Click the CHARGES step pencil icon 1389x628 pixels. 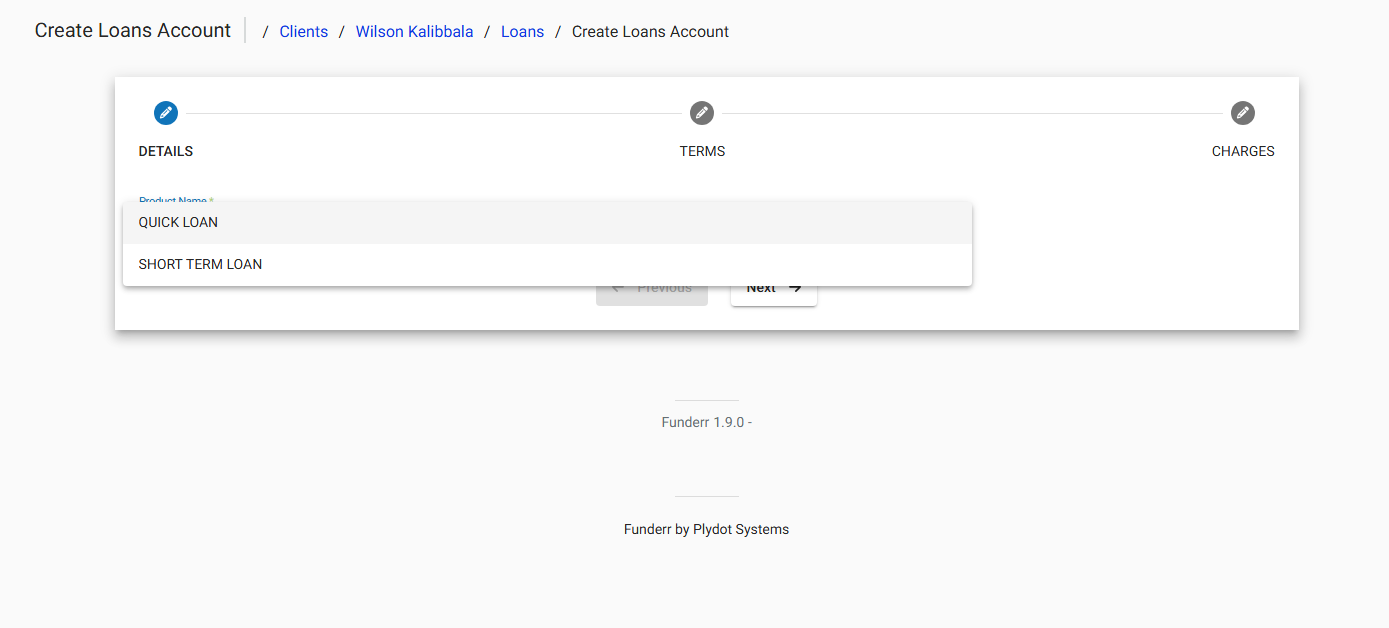1242,113
